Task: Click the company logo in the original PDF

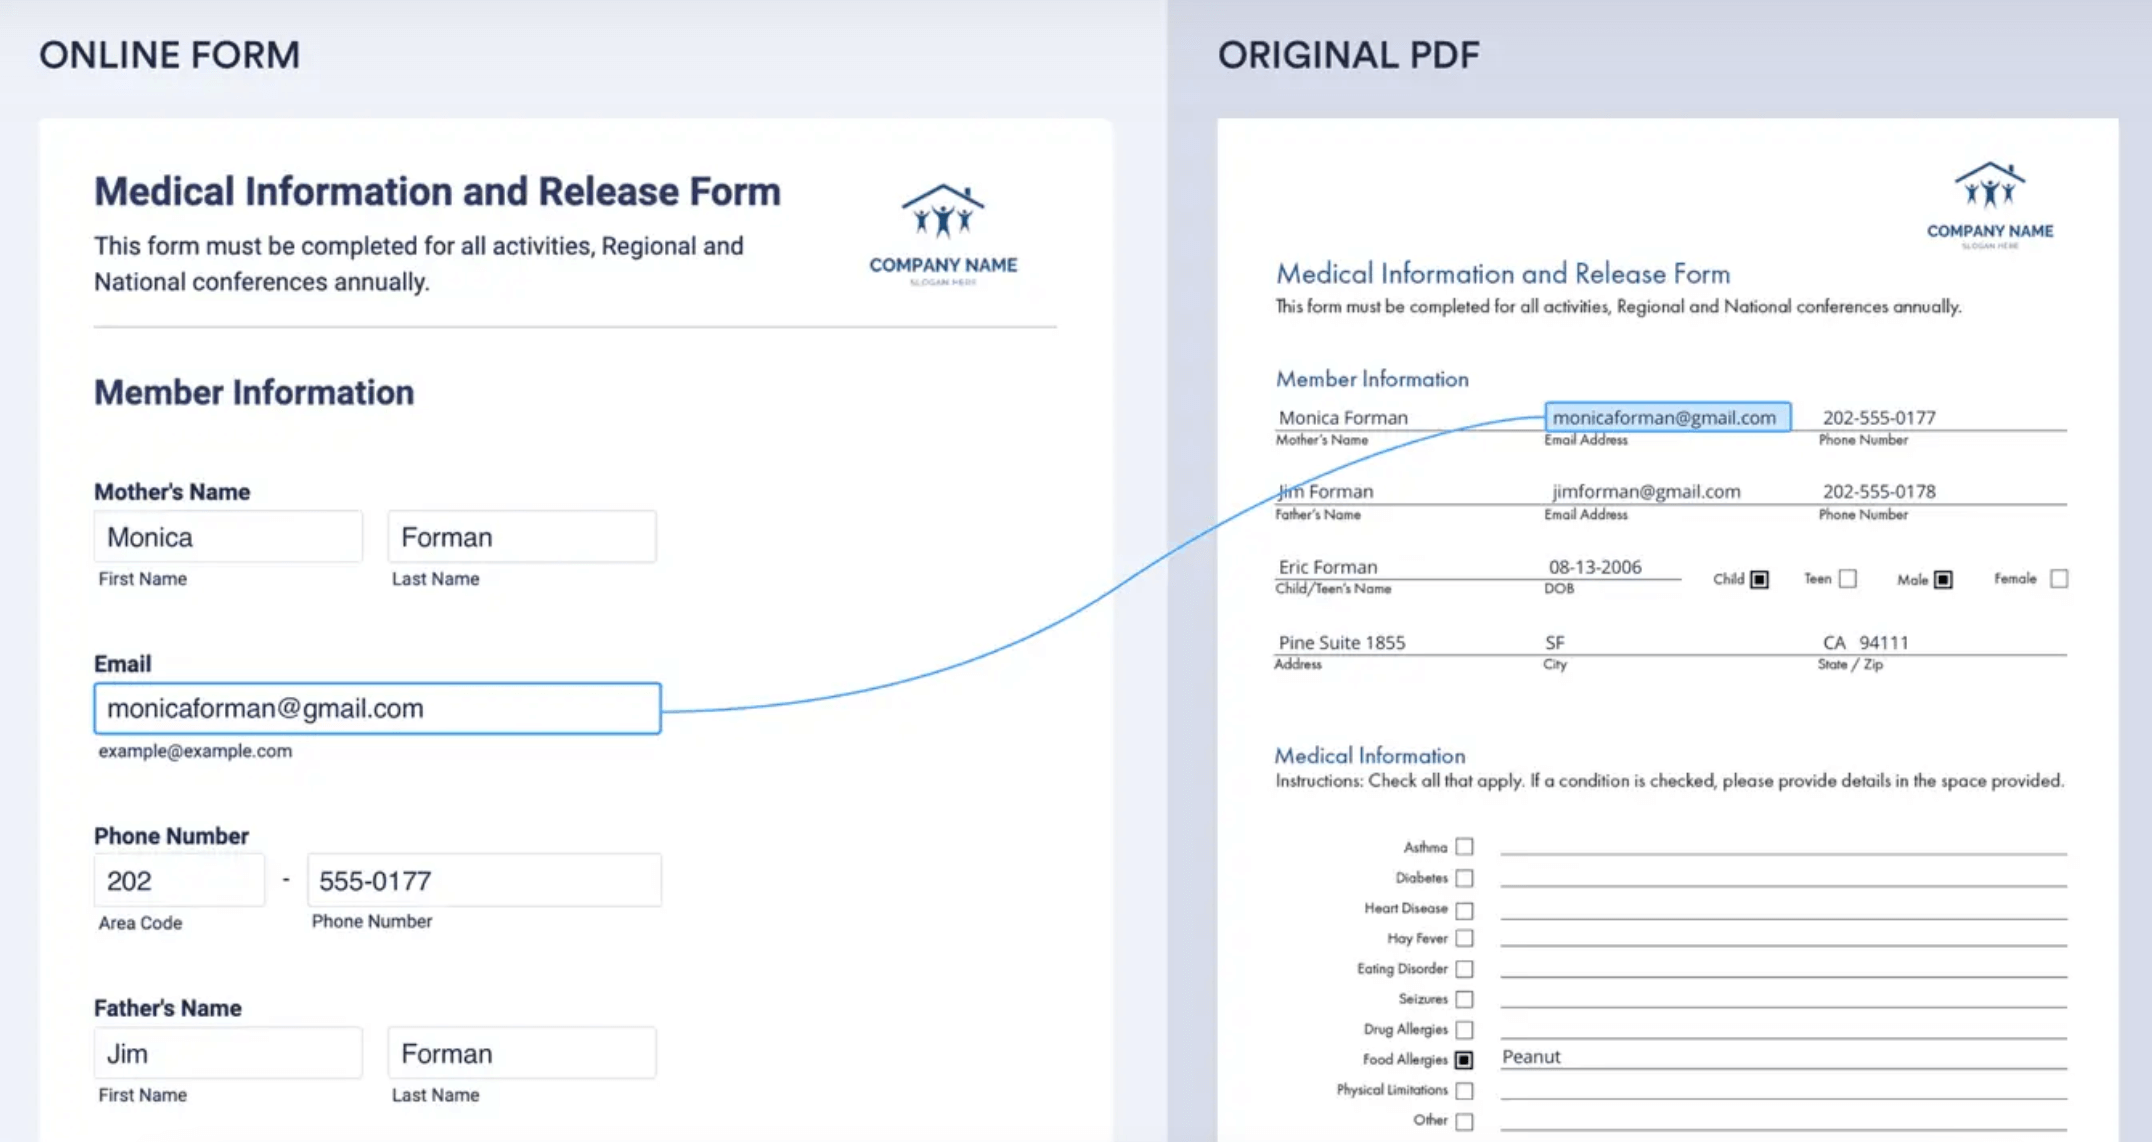Action: 1990,205
